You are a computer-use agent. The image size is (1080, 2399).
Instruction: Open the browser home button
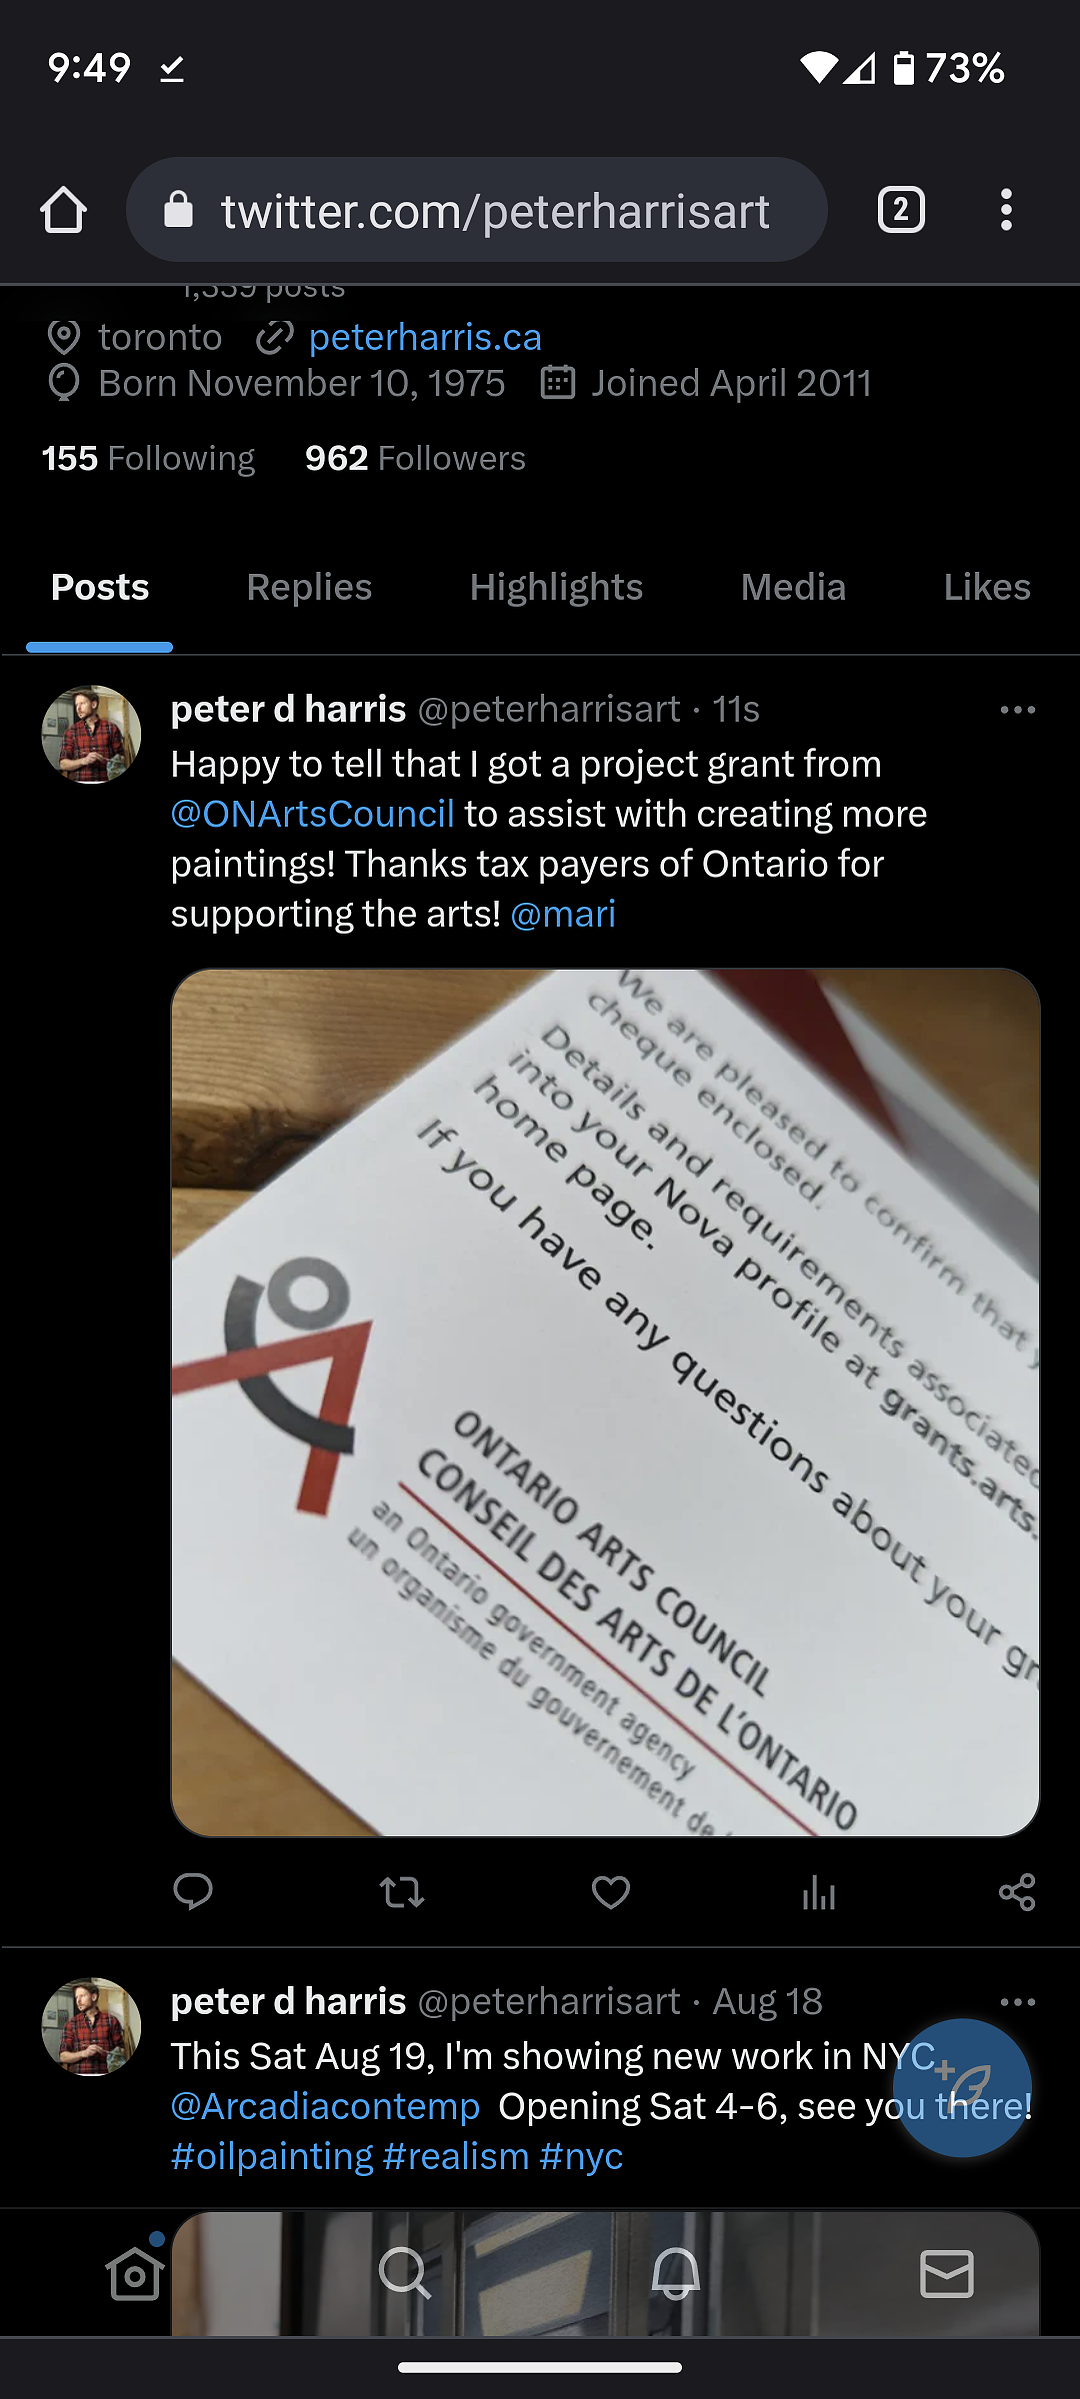pyautogui.click(x=63, y=210)
